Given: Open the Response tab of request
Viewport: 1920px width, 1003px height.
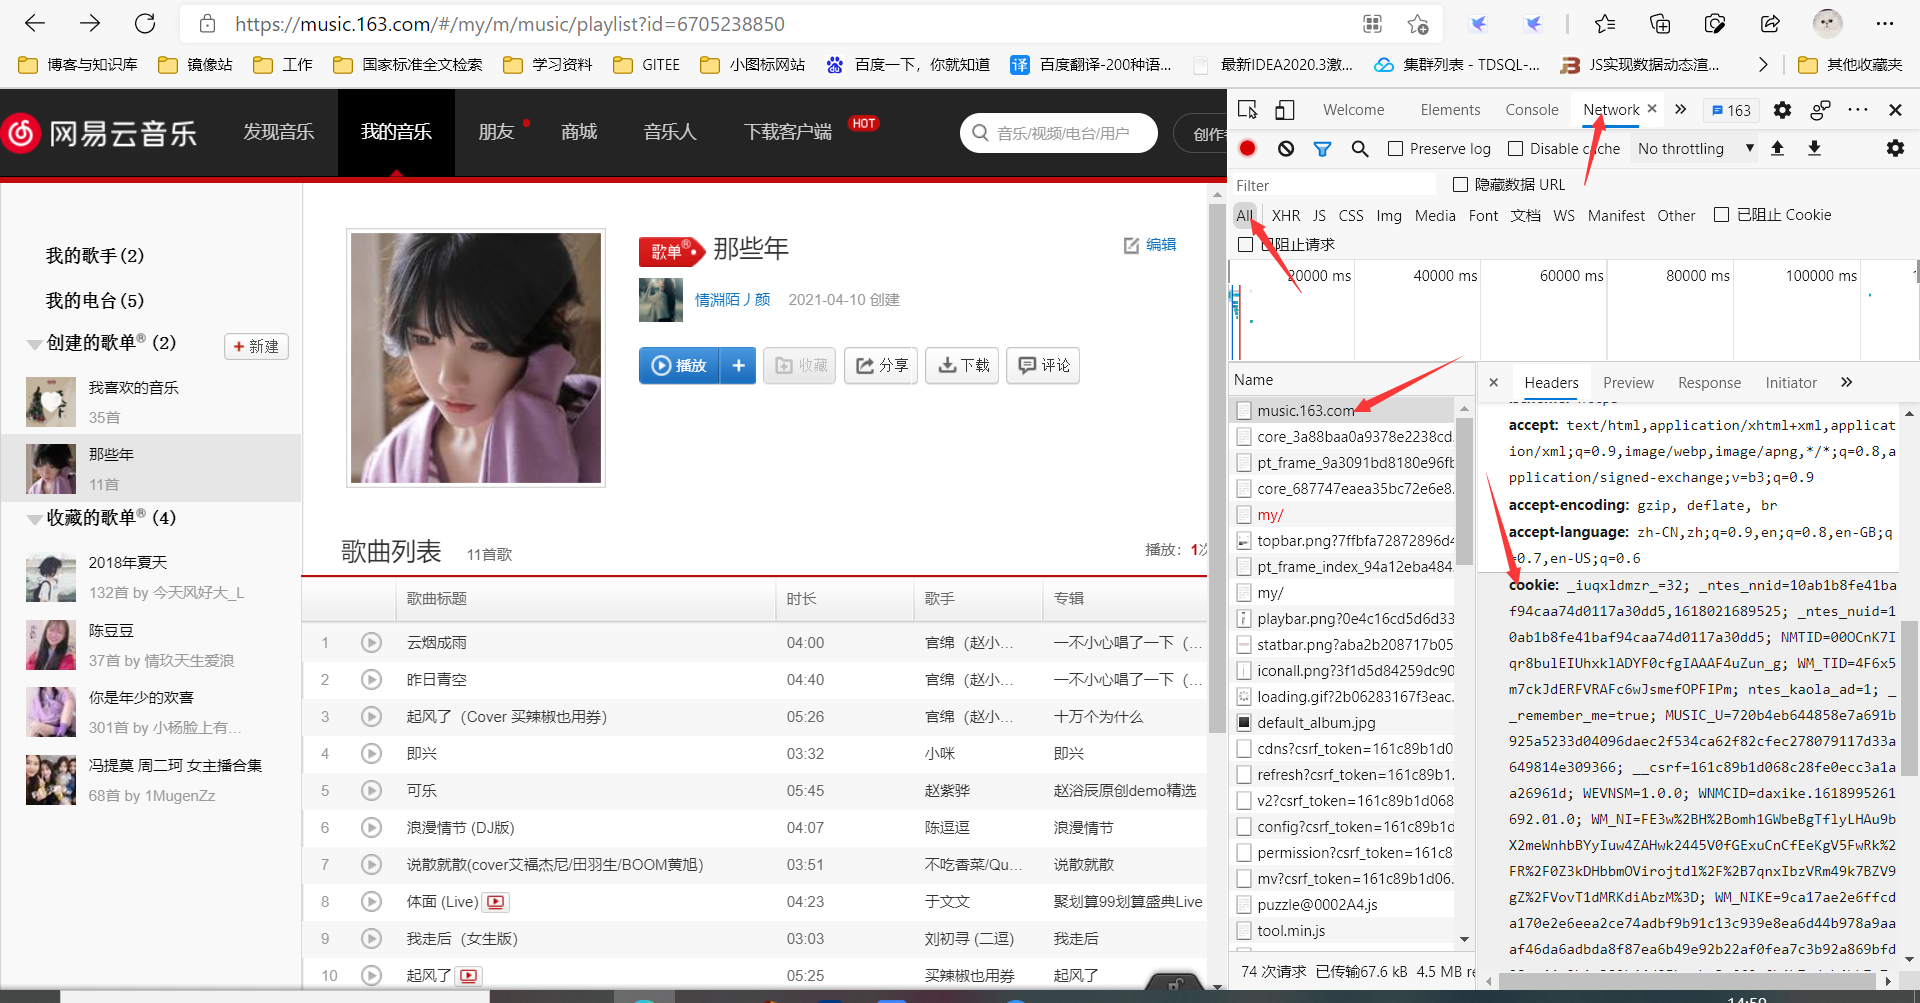Looking at the screenshot, I should [1709, 382].
